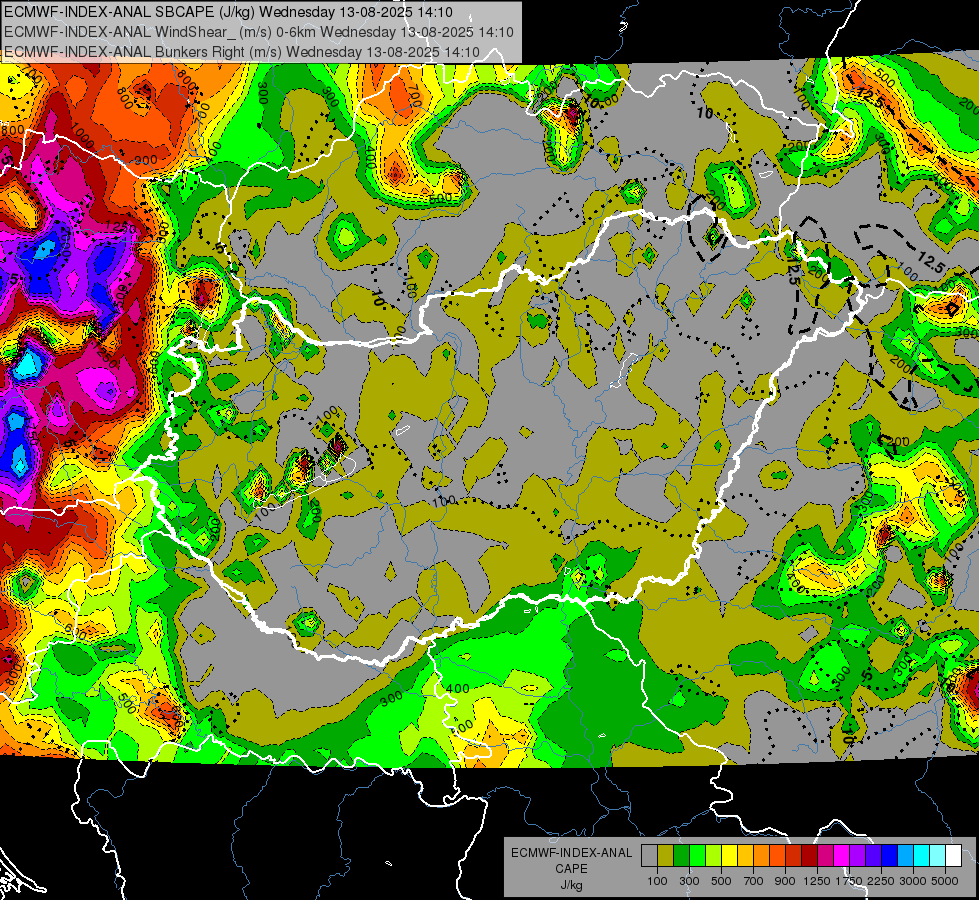Click the 100 tick label in the legend
979x900 pixels.
click(657, 881)
